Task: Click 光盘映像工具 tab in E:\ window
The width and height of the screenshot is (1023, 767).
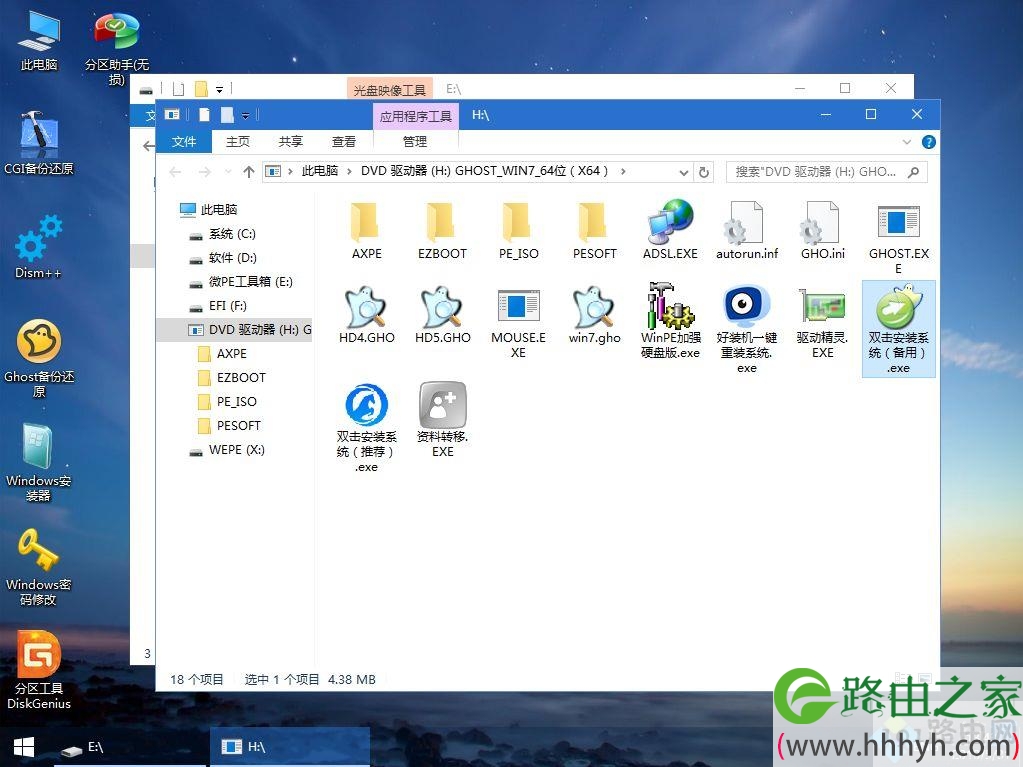Action: [x=389, y=90]
